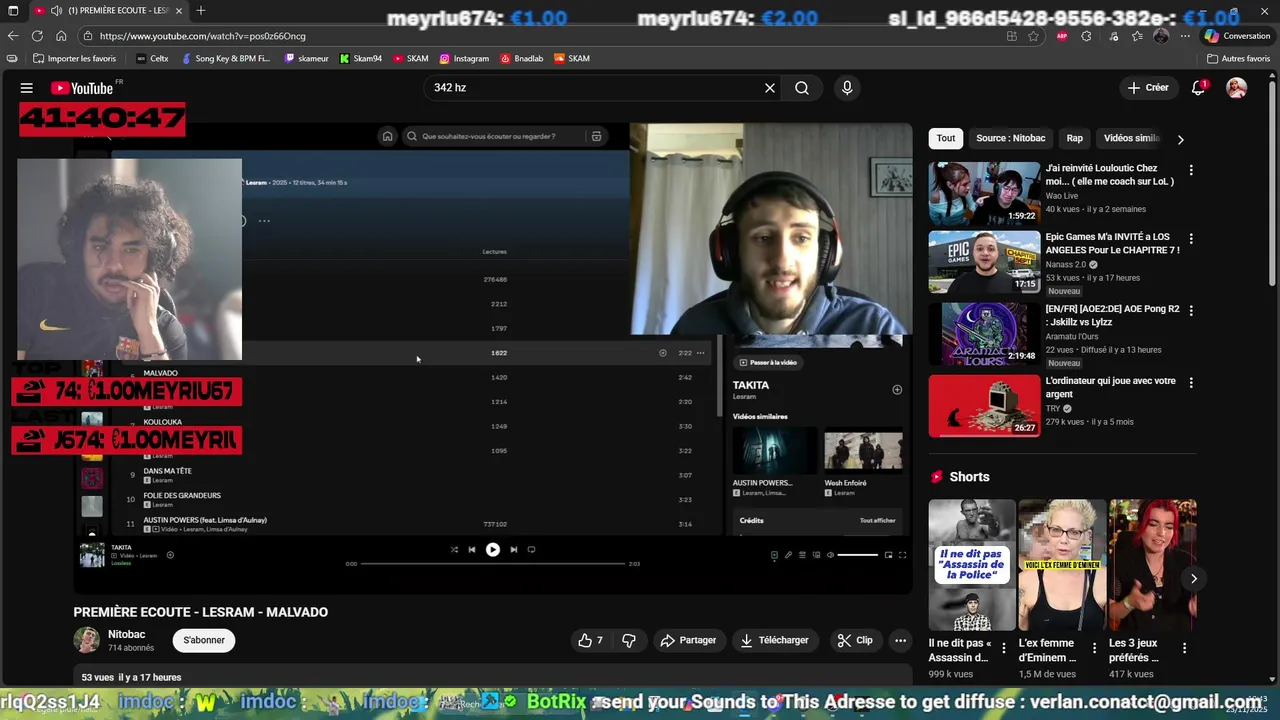Viewport: 1280px width, 720px height.
Task: Like the video
Action: coord(590,640)
